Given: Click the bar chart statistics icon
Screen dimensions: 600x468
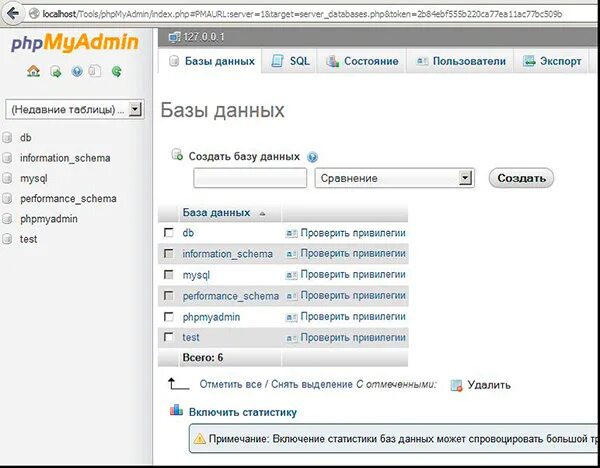Looking at the screenshot, I should pyautogui.click(x=176, y=410).
